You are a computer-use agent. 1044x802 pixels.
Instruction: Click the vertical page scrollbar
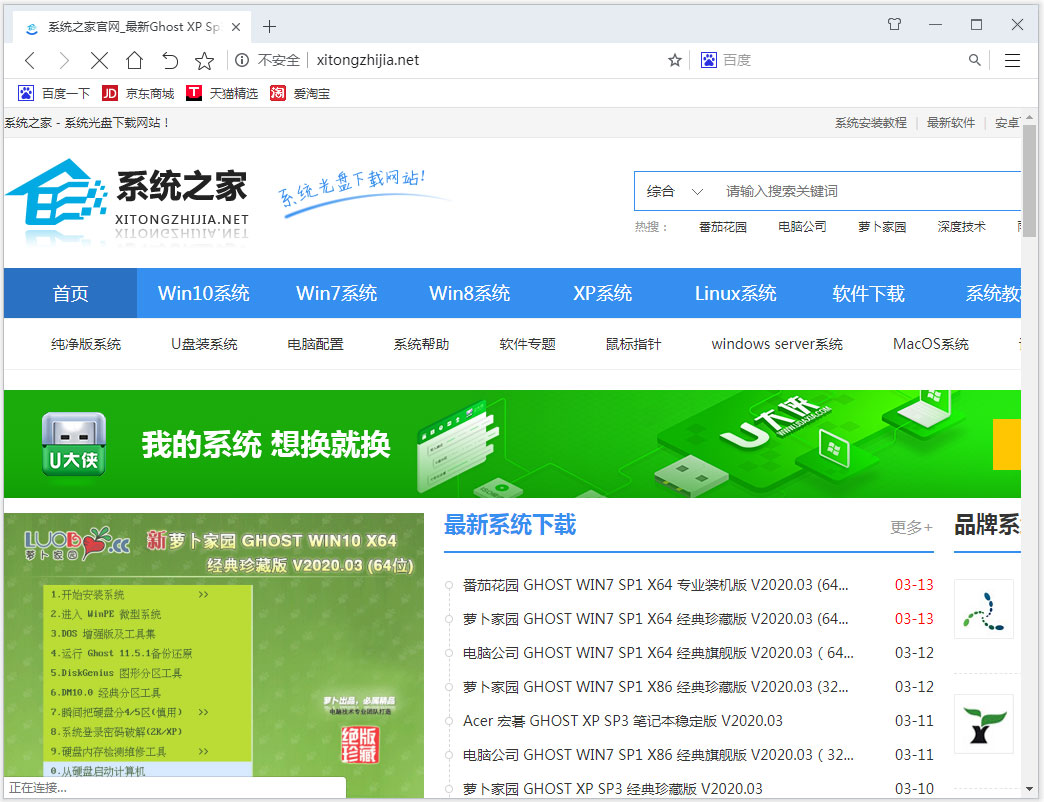(x=1030, y=450)
